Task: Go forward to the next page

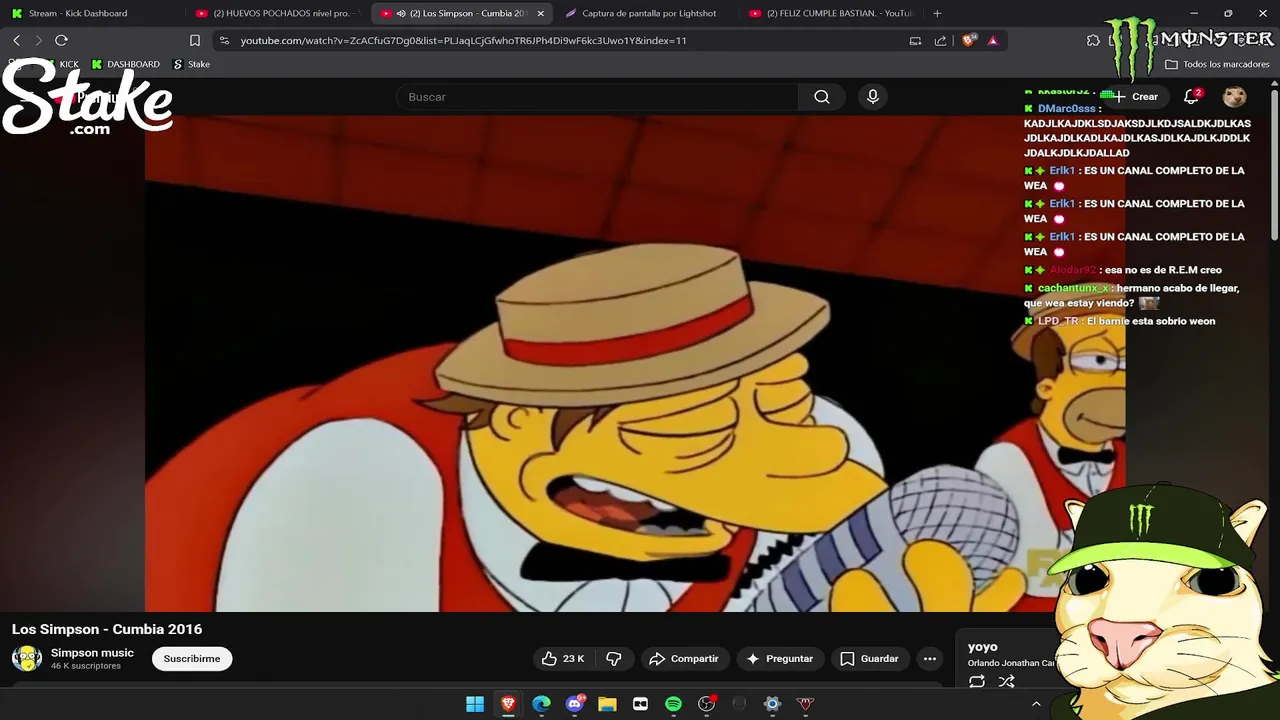Action: tap(38, 40)
